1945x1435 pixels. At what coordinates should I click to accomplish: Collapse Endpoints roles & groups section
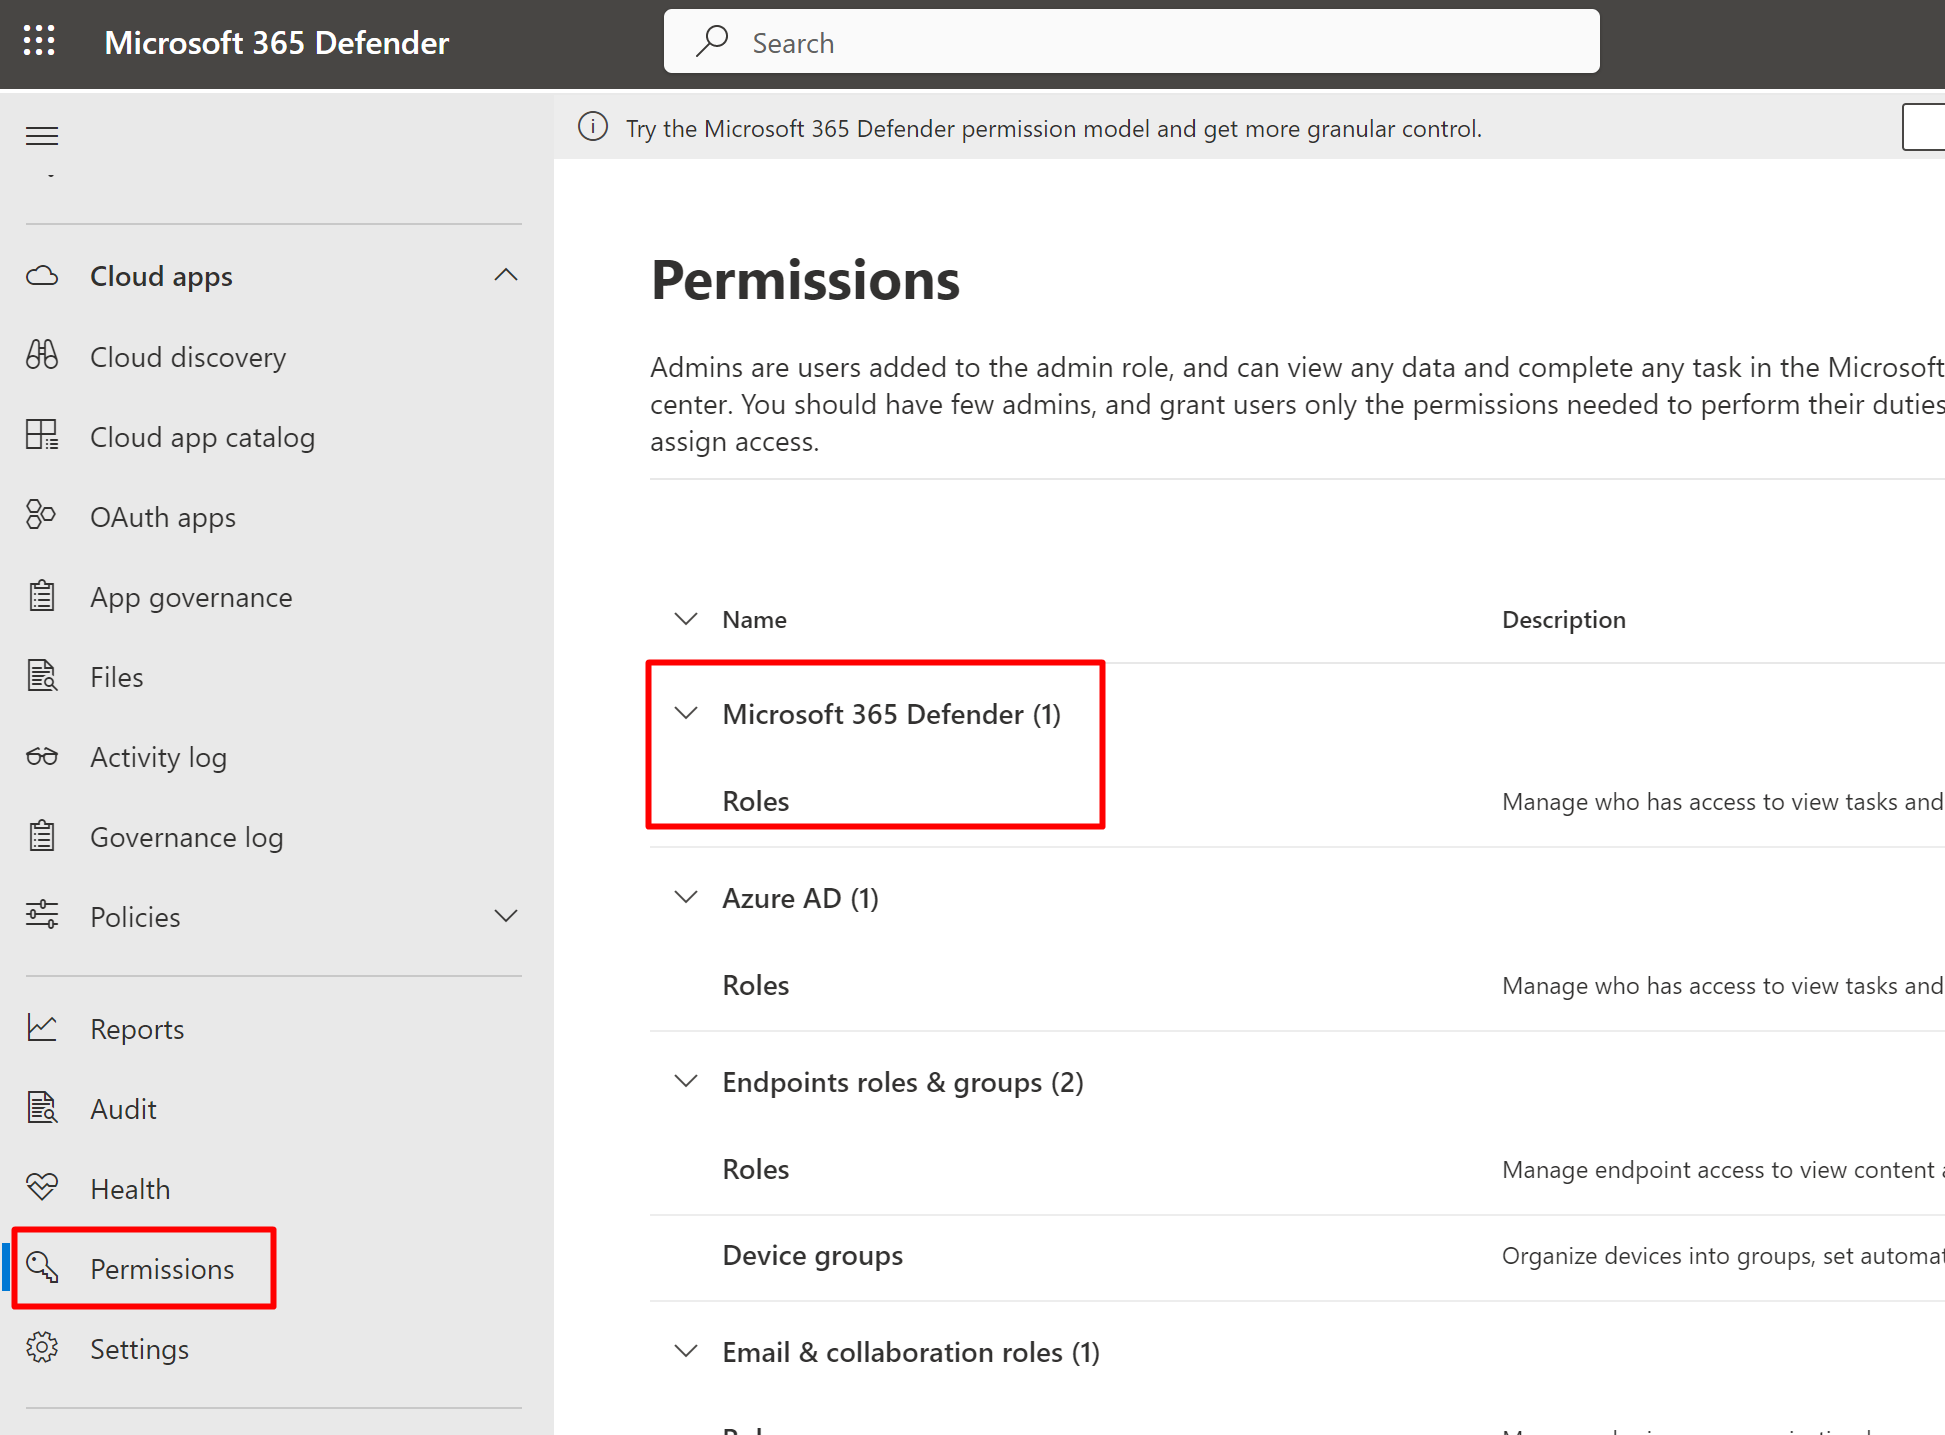pos(686,1082)
